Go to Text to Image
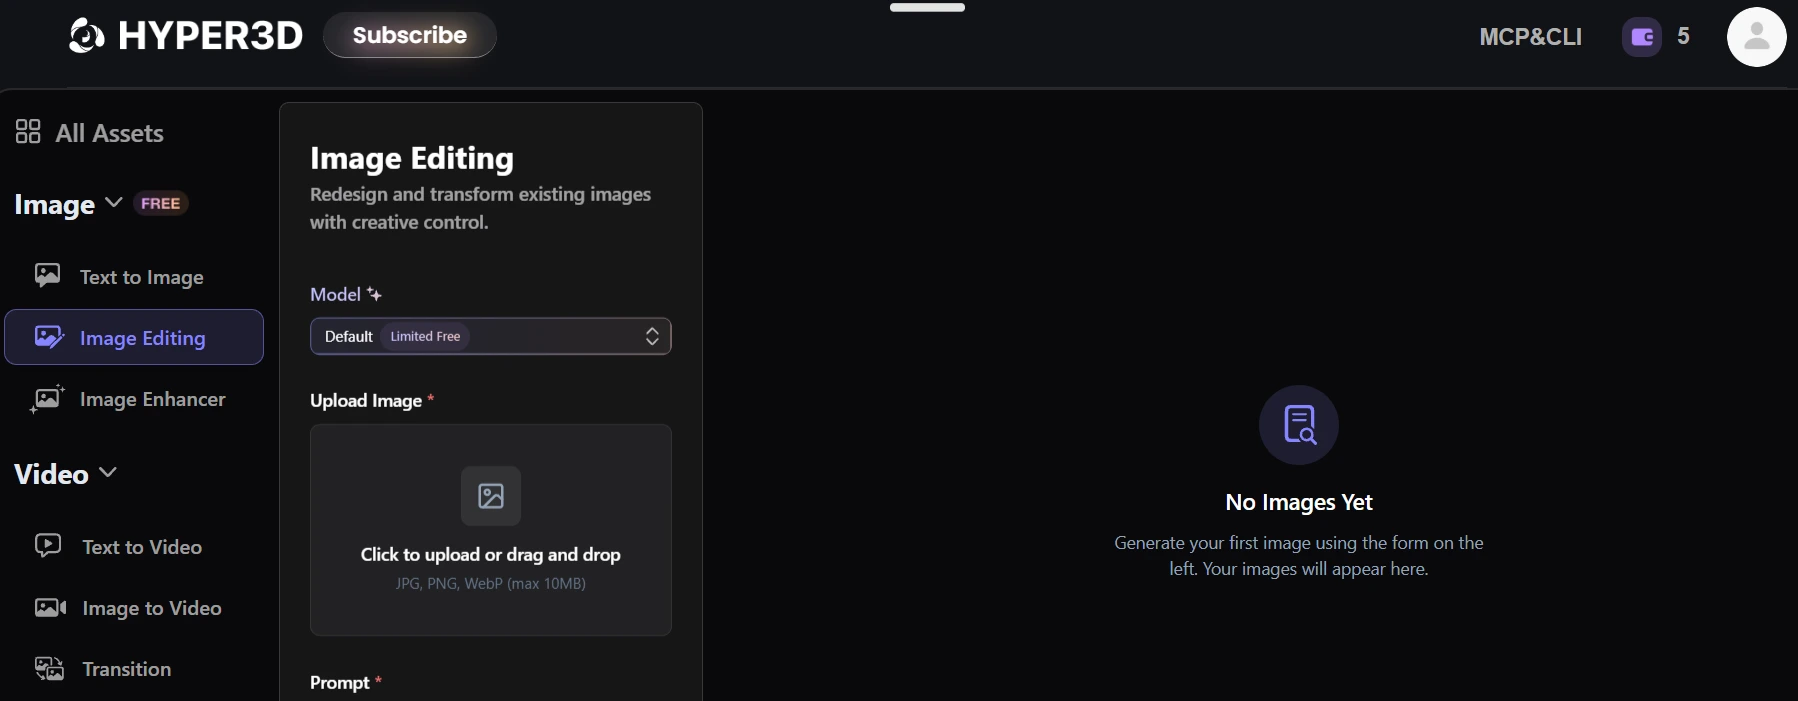 [142, 277]
